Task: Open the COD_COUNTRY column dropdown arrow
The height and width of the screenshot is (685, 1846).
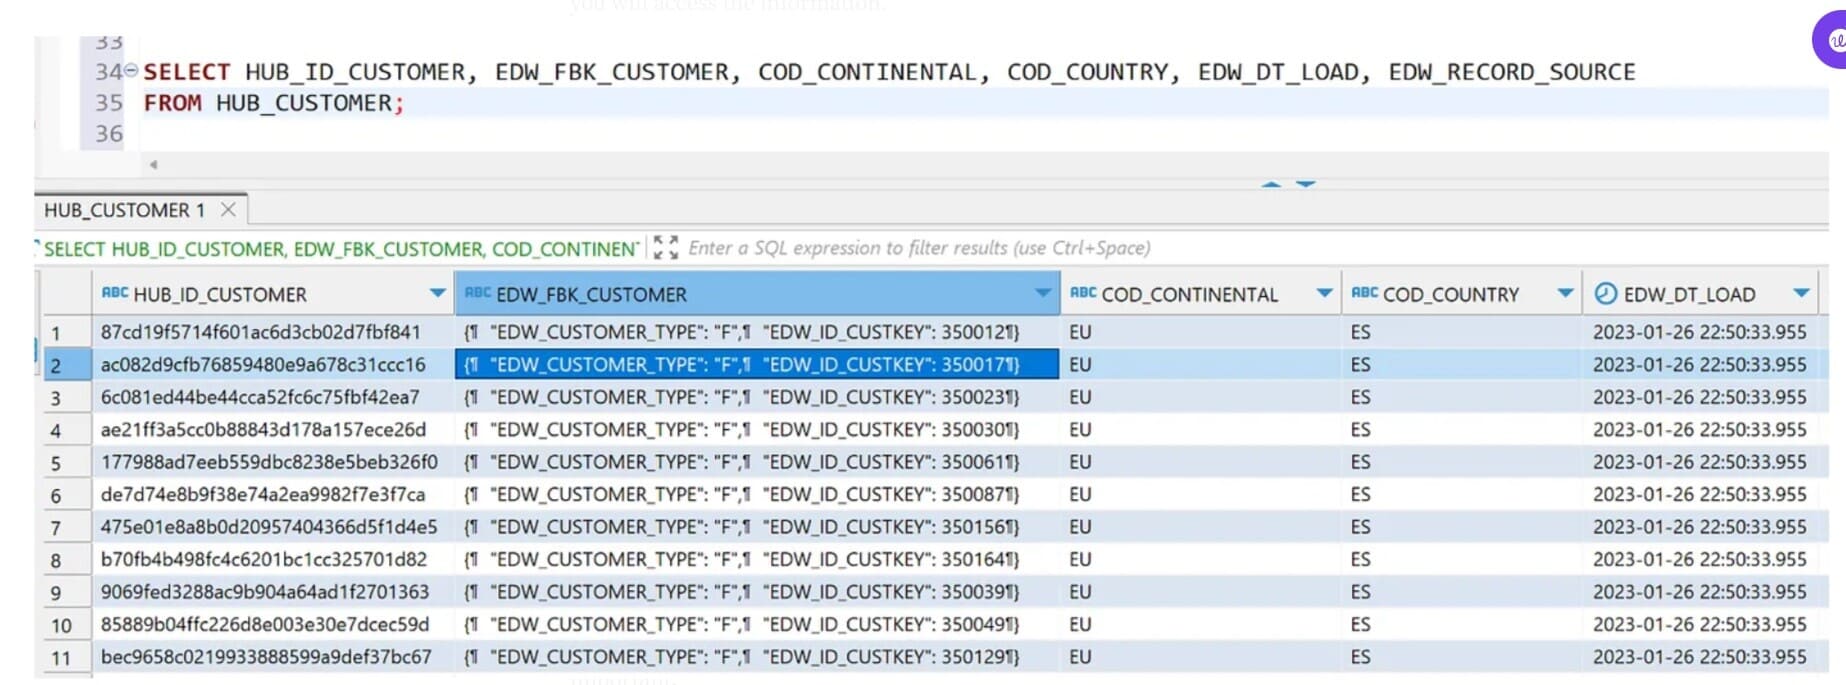Action: pyautogui.click(x=1565, y=293)
